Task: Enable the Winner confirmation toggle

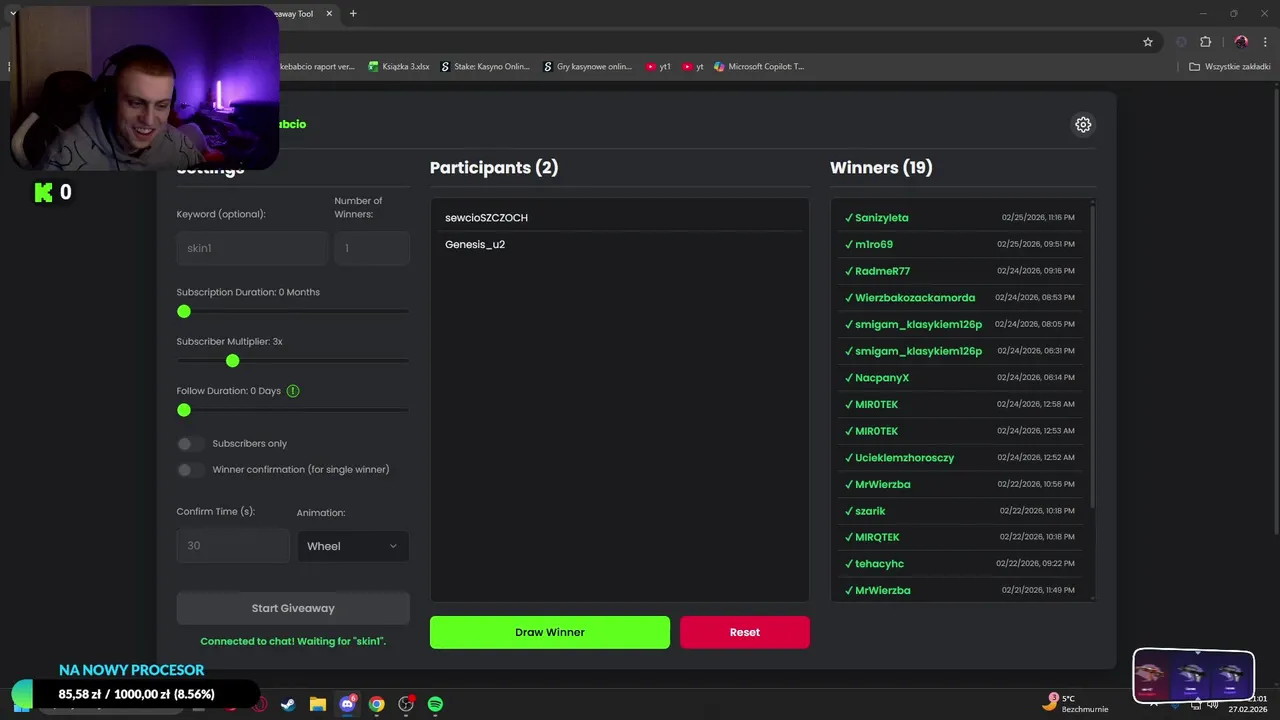Action: point(191,470)
